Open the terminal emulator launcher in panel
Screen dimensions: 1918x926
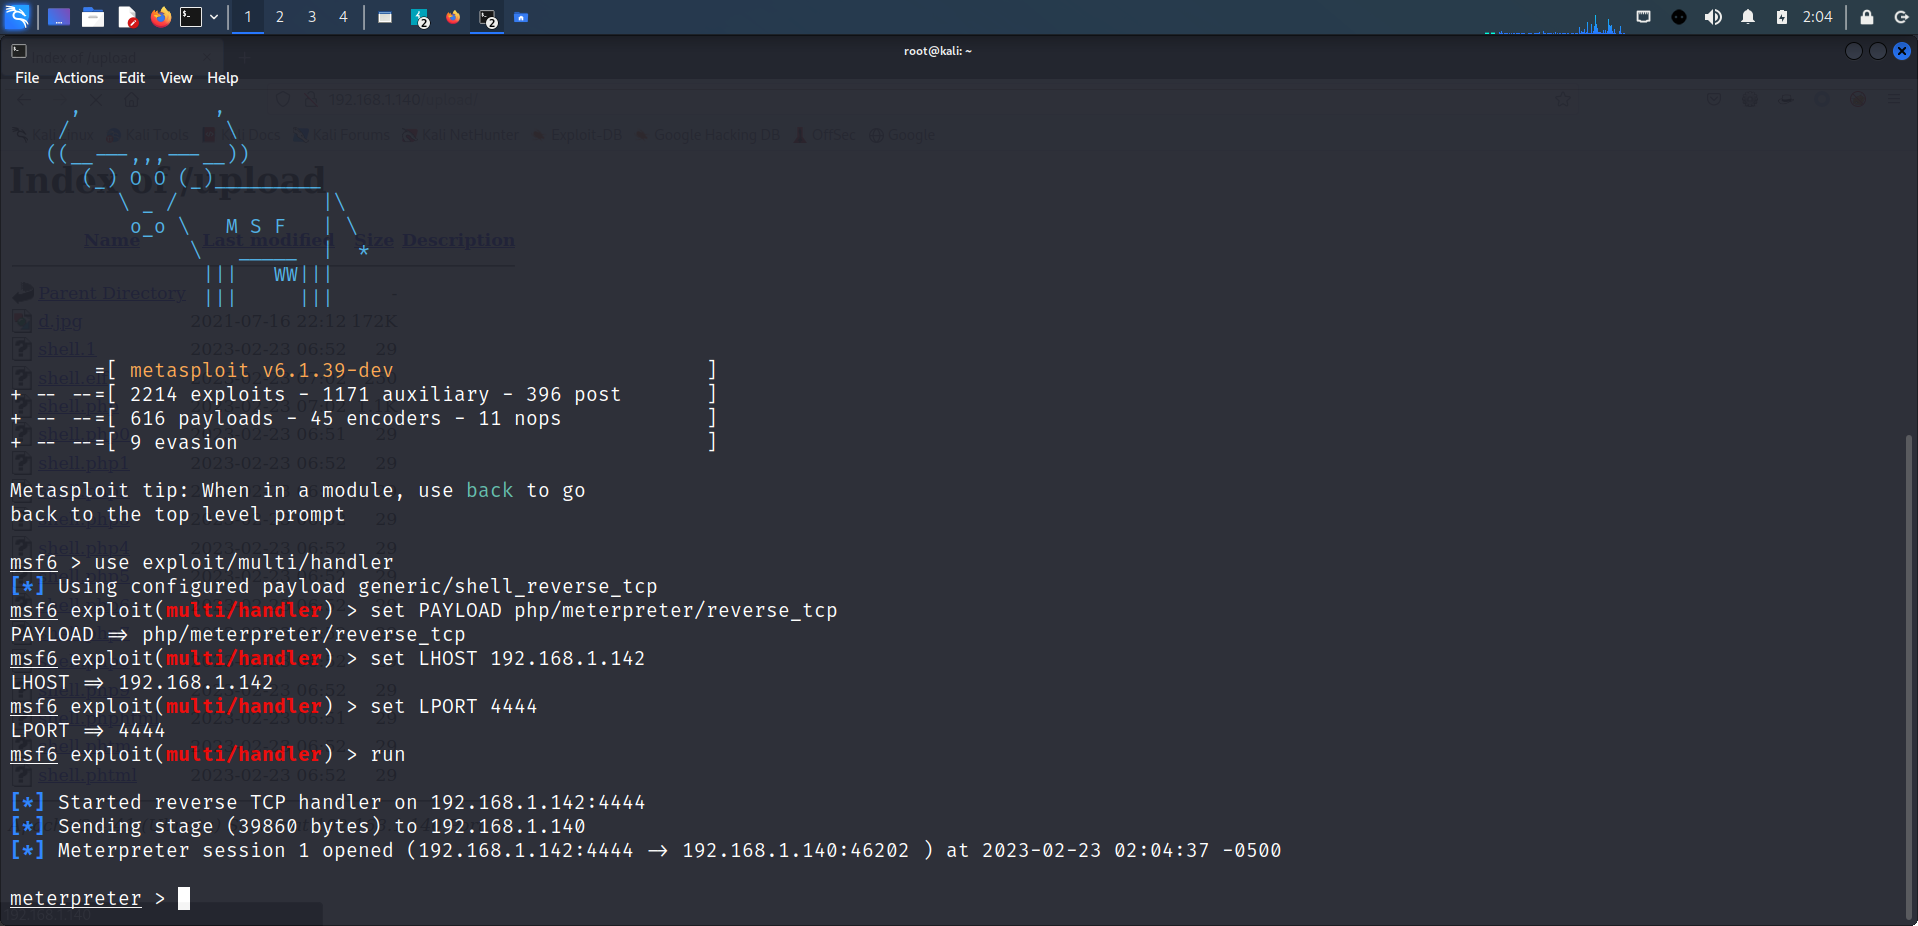pyautogui.click(x=191, y=17)
